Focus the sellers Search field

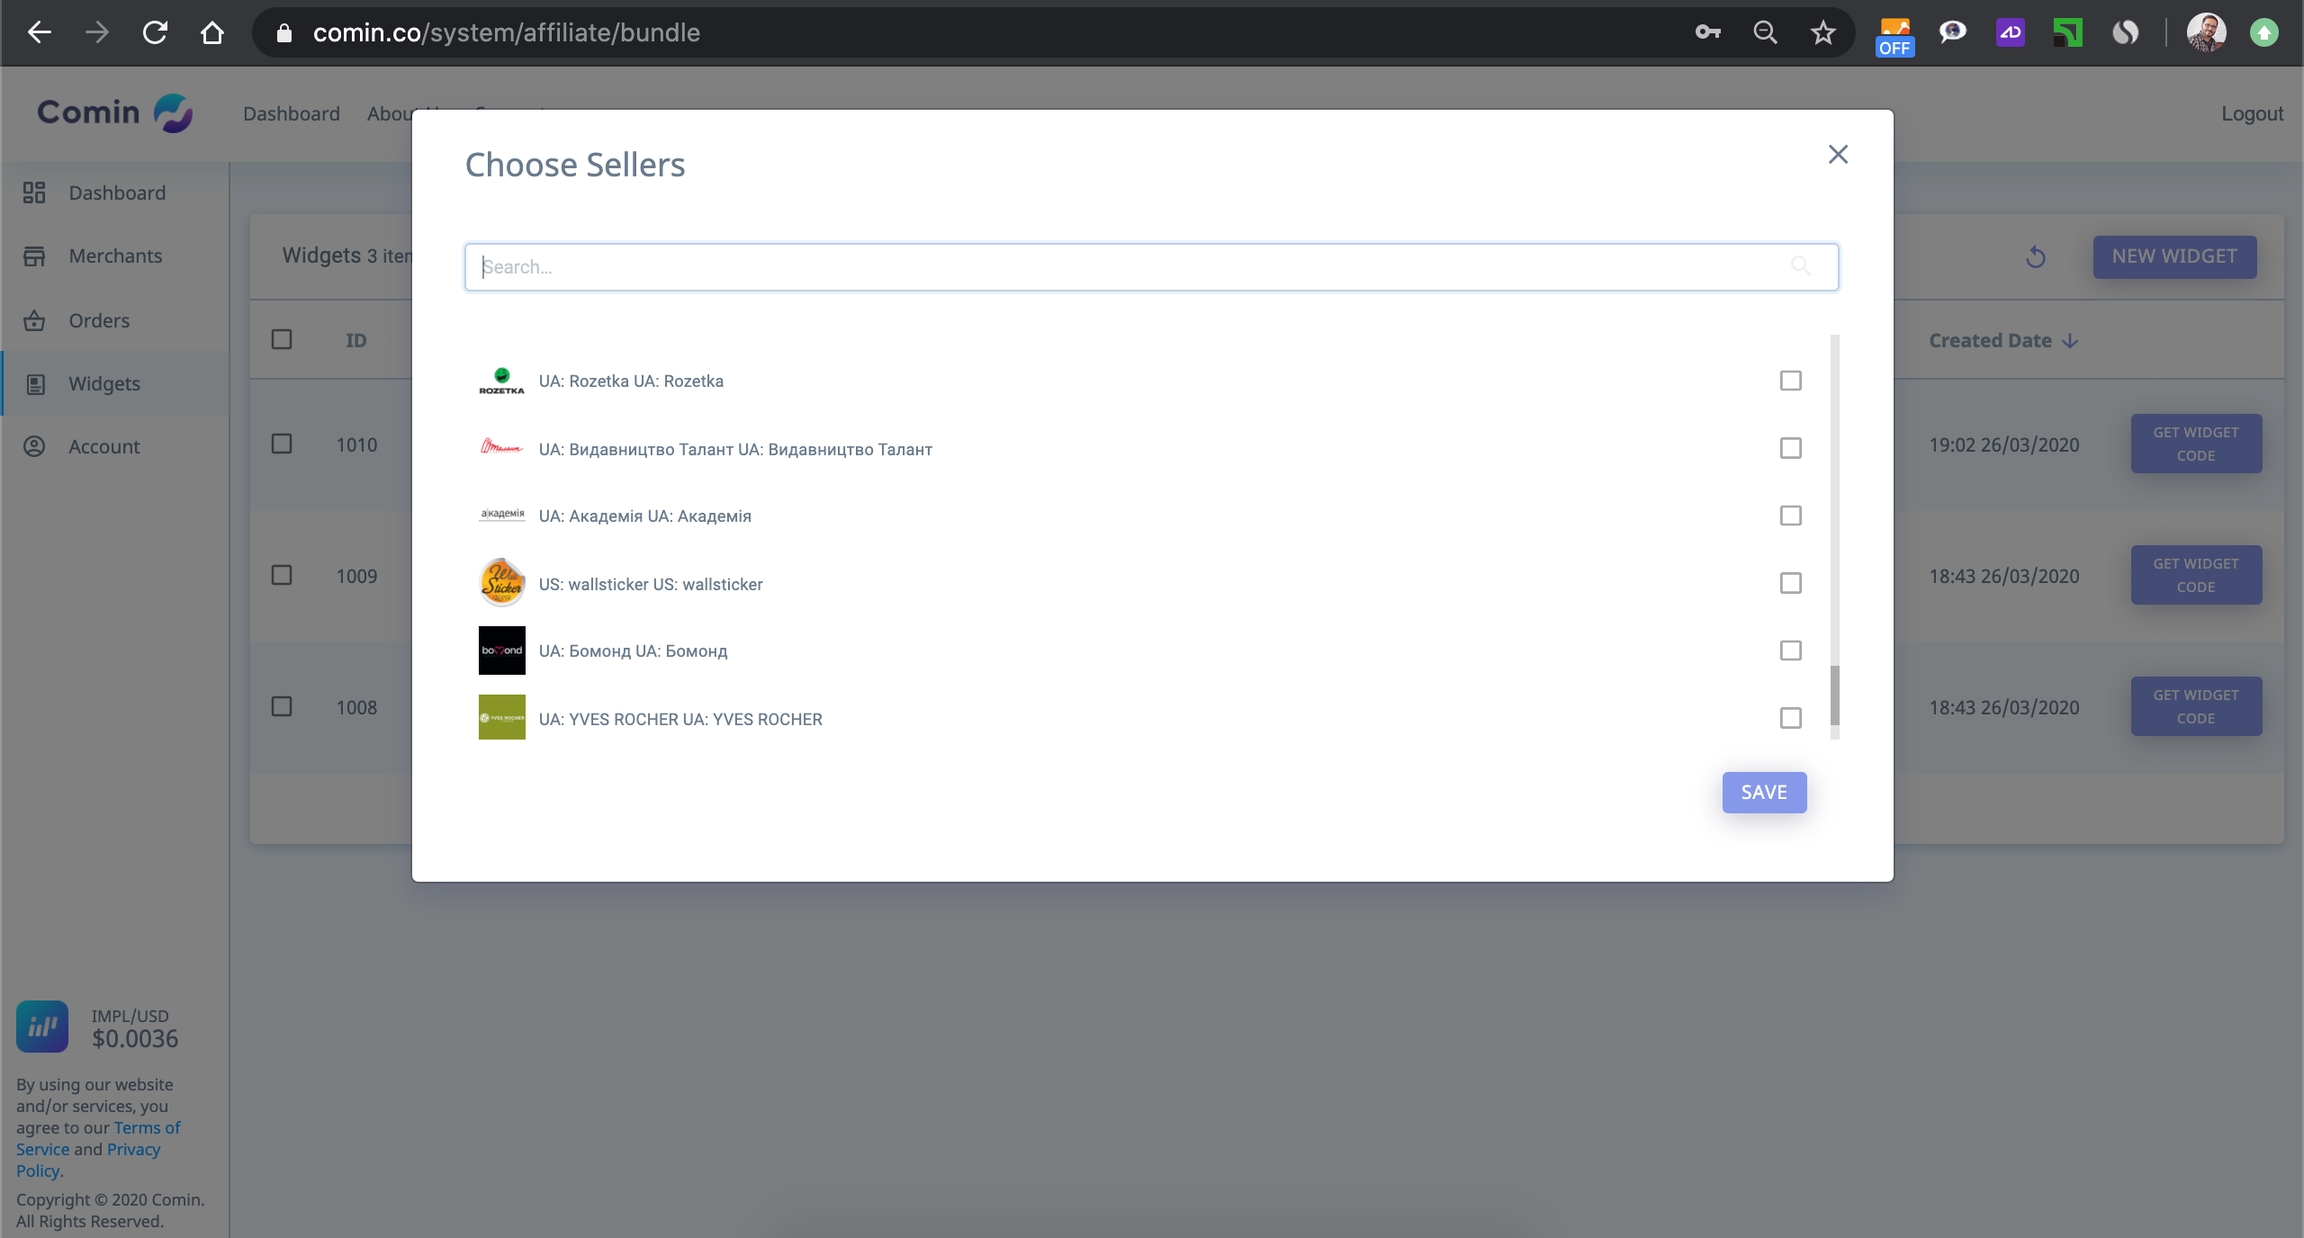(1151, 267)
